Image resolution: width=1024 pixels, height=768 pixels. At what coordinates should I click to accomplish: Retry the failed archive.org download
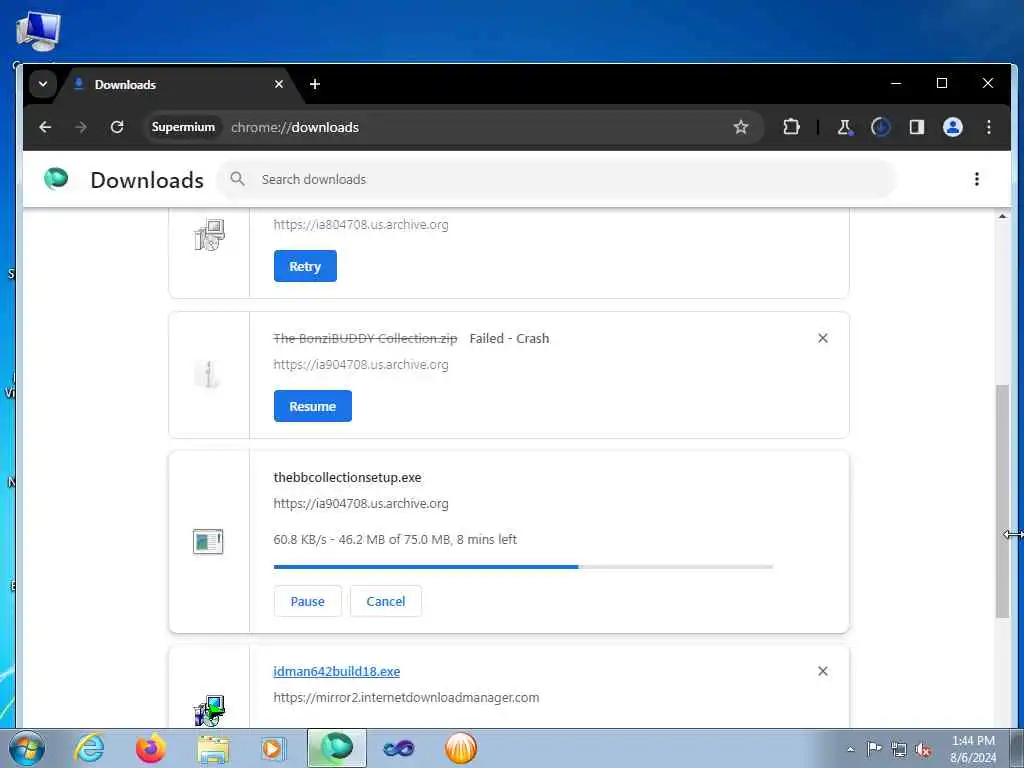coord(305,266)
